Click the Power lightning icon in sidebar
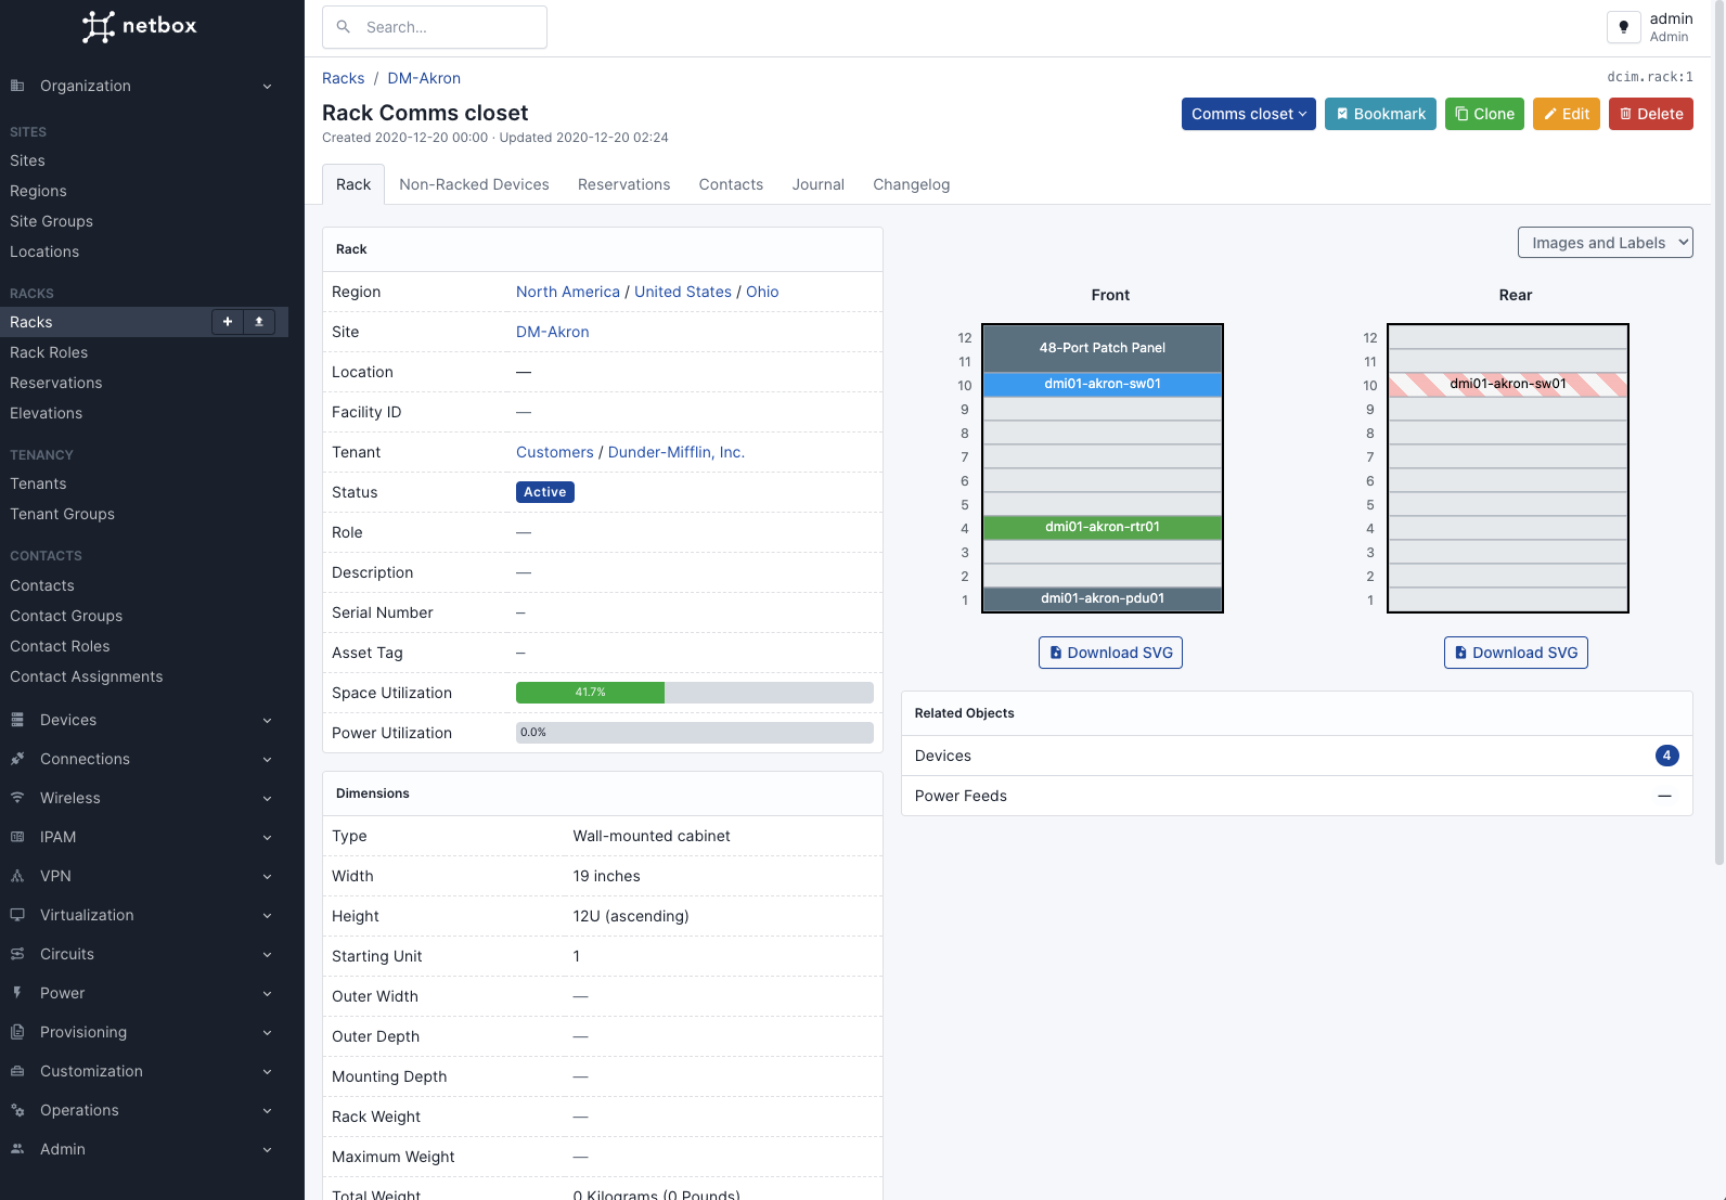The image size is (1726, 1200). pos(18,993)
